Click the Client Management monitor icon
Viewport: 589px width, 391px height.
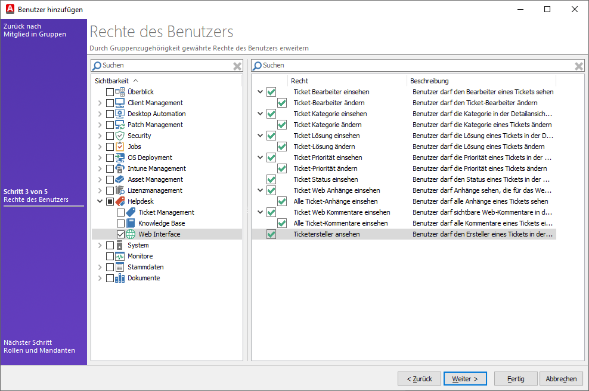[x=120, y=103]
